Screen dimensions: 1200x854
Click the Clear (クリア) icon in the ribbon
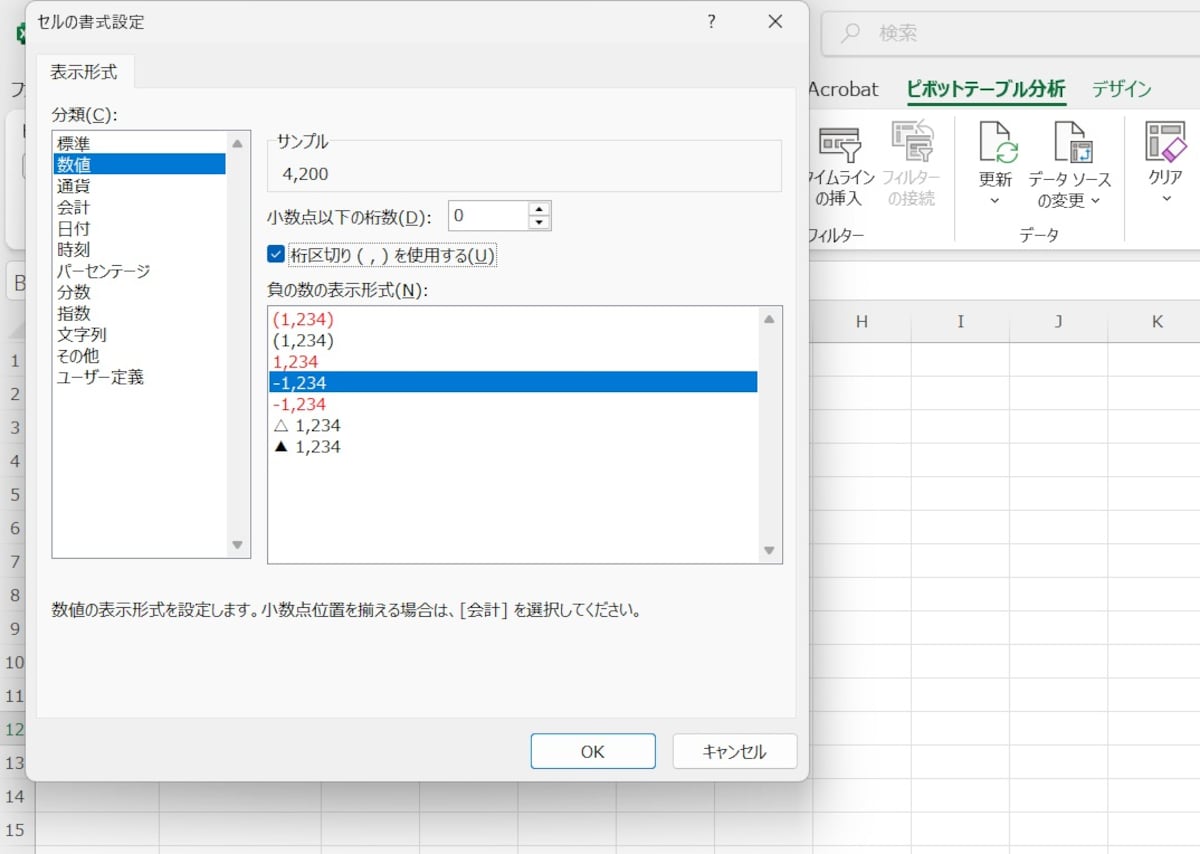coord(1165,144)
